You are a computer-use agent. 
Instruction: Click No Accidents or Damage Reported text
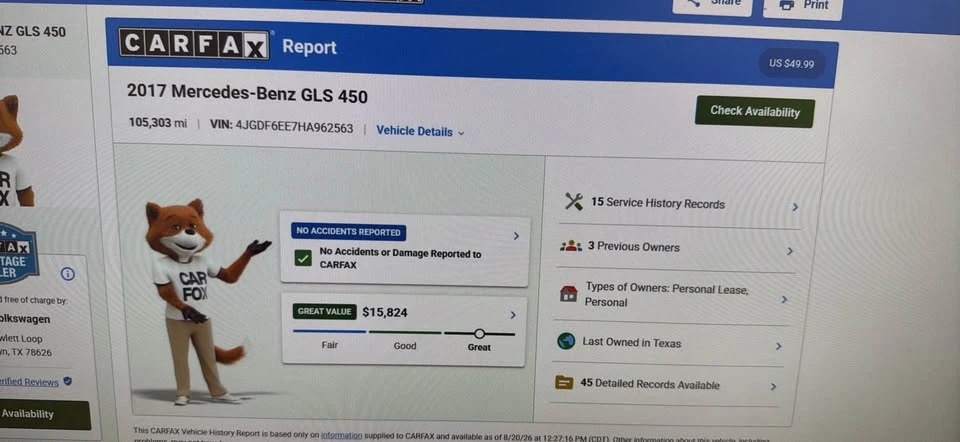point(400,259)
